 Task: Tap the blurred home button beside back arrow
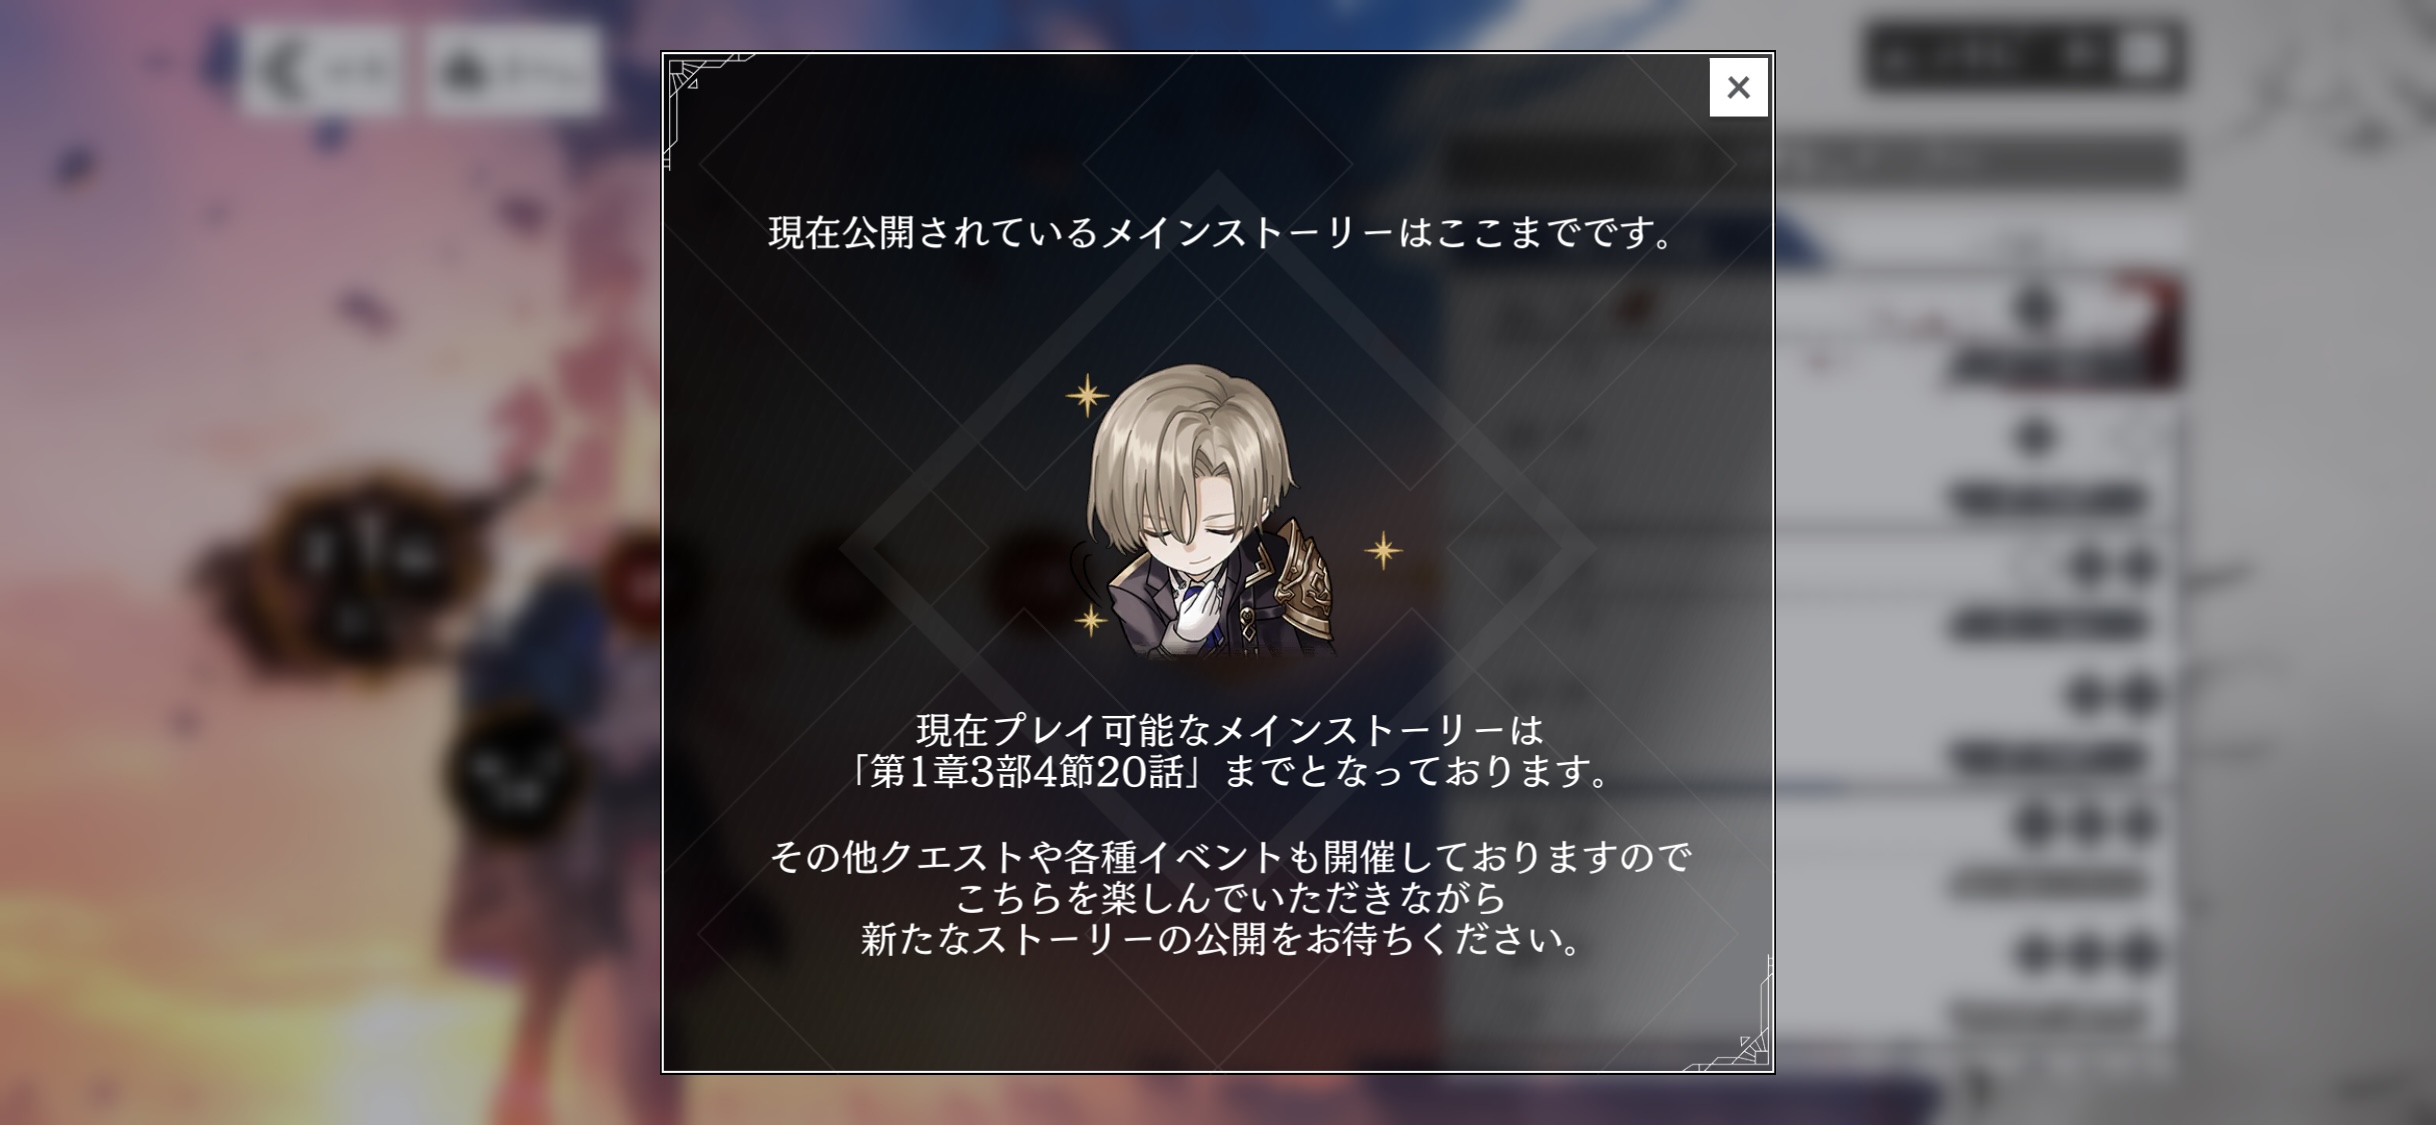pyautogui.click(x=512, y=69)
